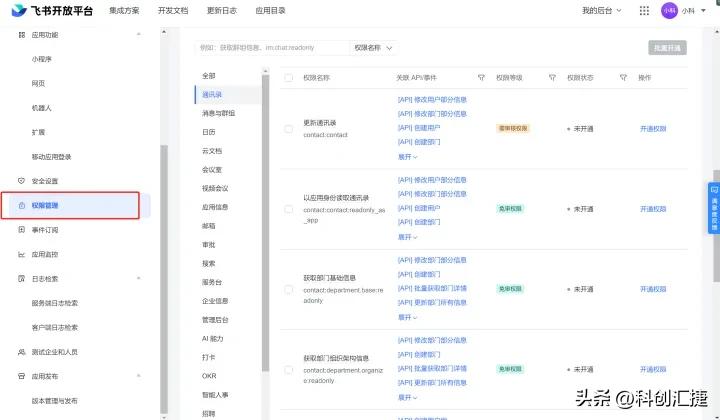Click the purple user avatar
720x420 pixels.
pos(670,10)
